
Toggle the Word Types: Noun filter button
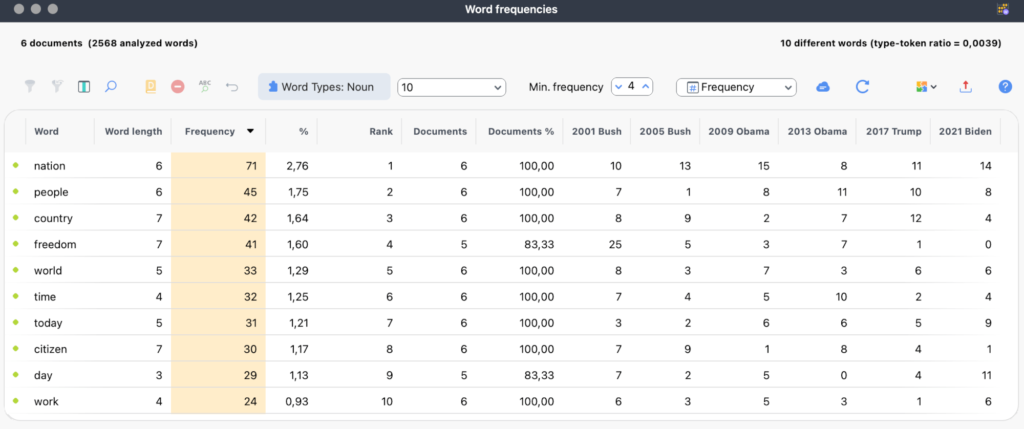point(324,87)
